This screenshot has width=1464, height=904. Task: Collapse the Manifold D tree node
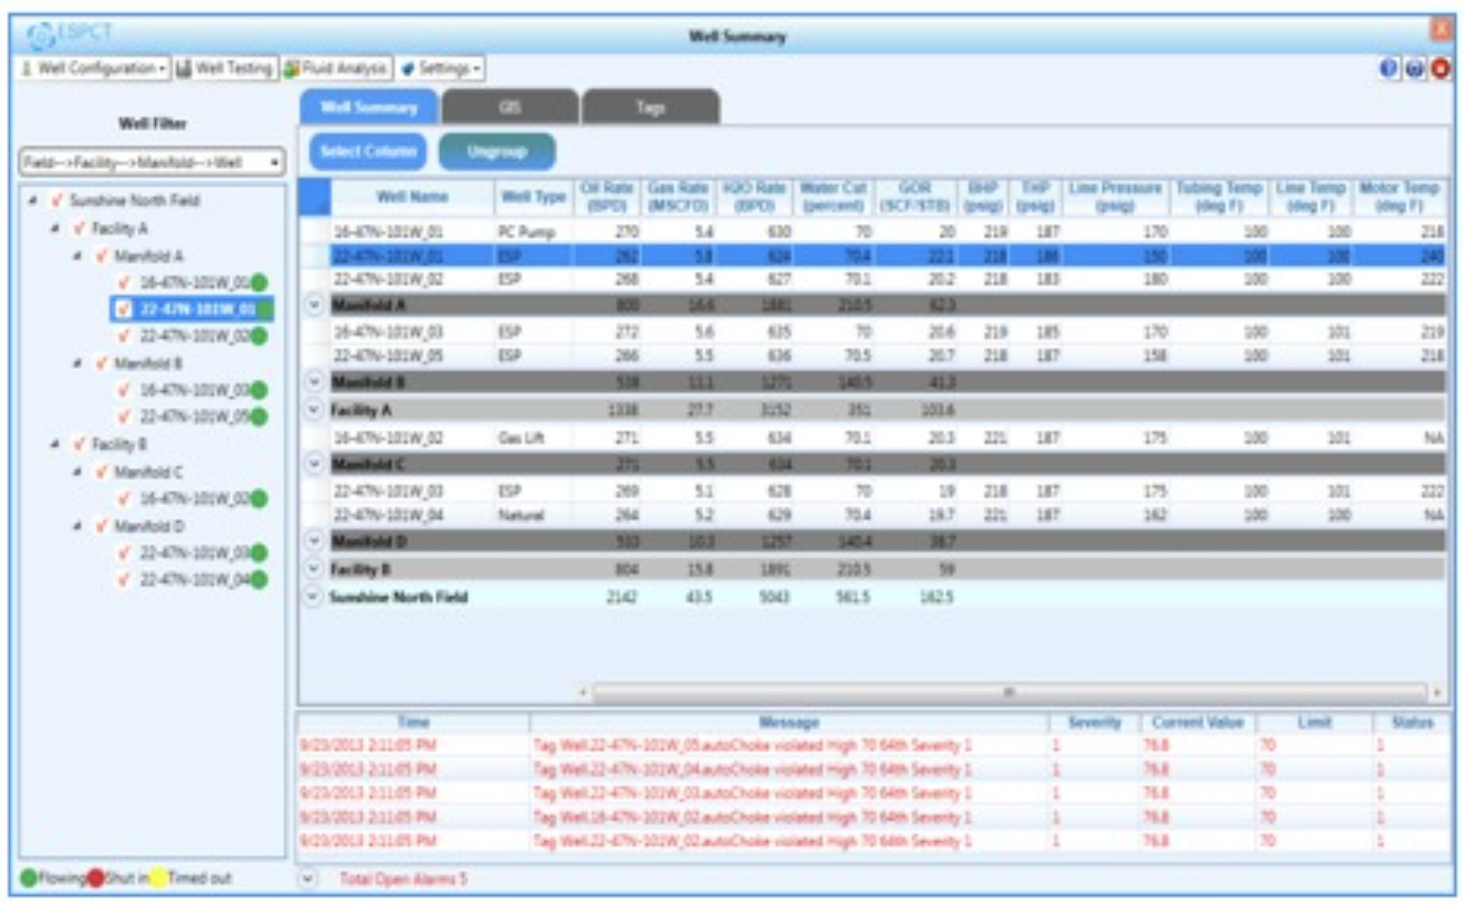pos(77,526)
